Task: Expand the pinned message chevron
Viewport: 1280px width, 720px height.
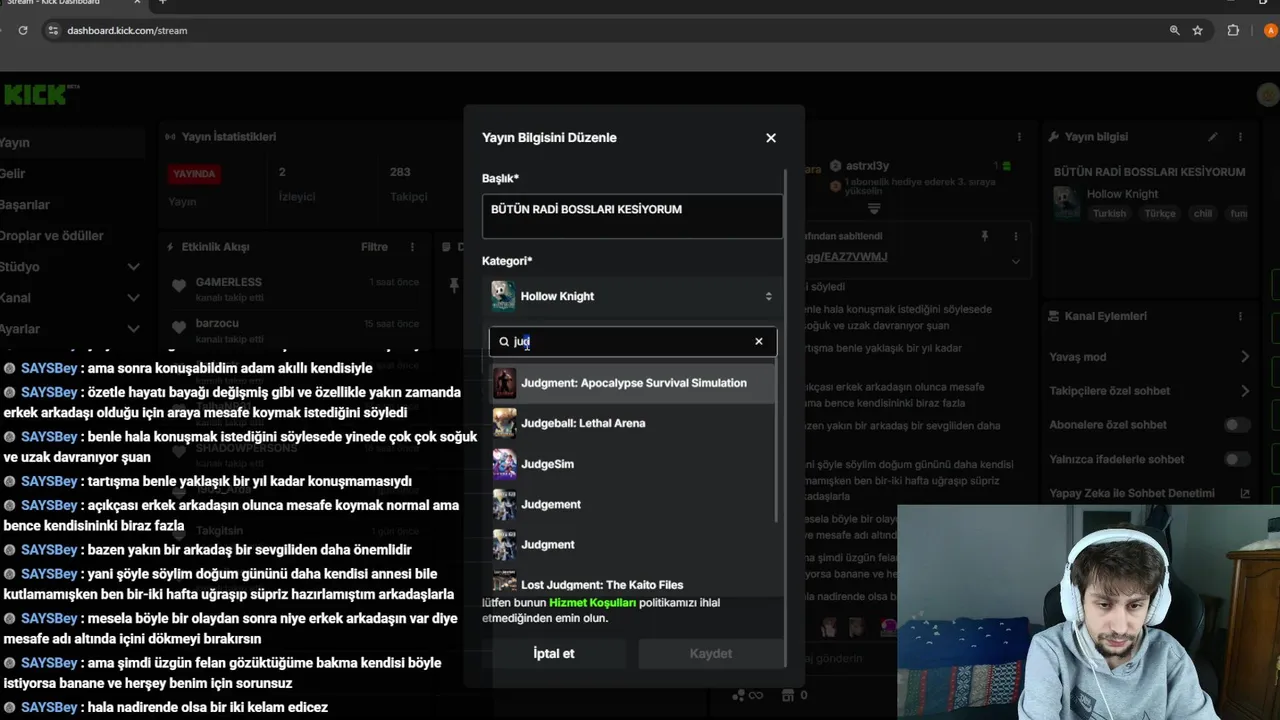Action: (x=1016, y=261)
